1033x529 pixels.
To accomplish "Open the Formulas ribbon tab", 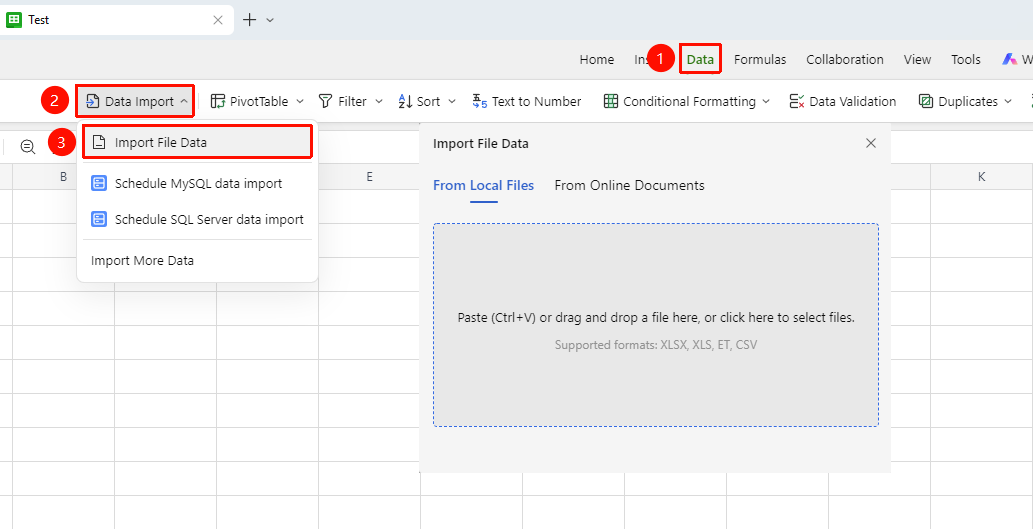I will tap(760, 59).
